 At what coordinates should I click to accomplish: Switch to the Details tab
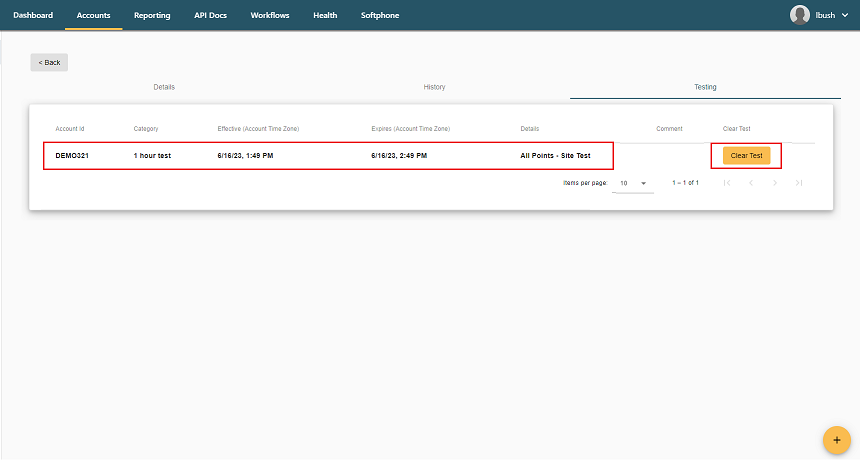click(x=164, y=87)
